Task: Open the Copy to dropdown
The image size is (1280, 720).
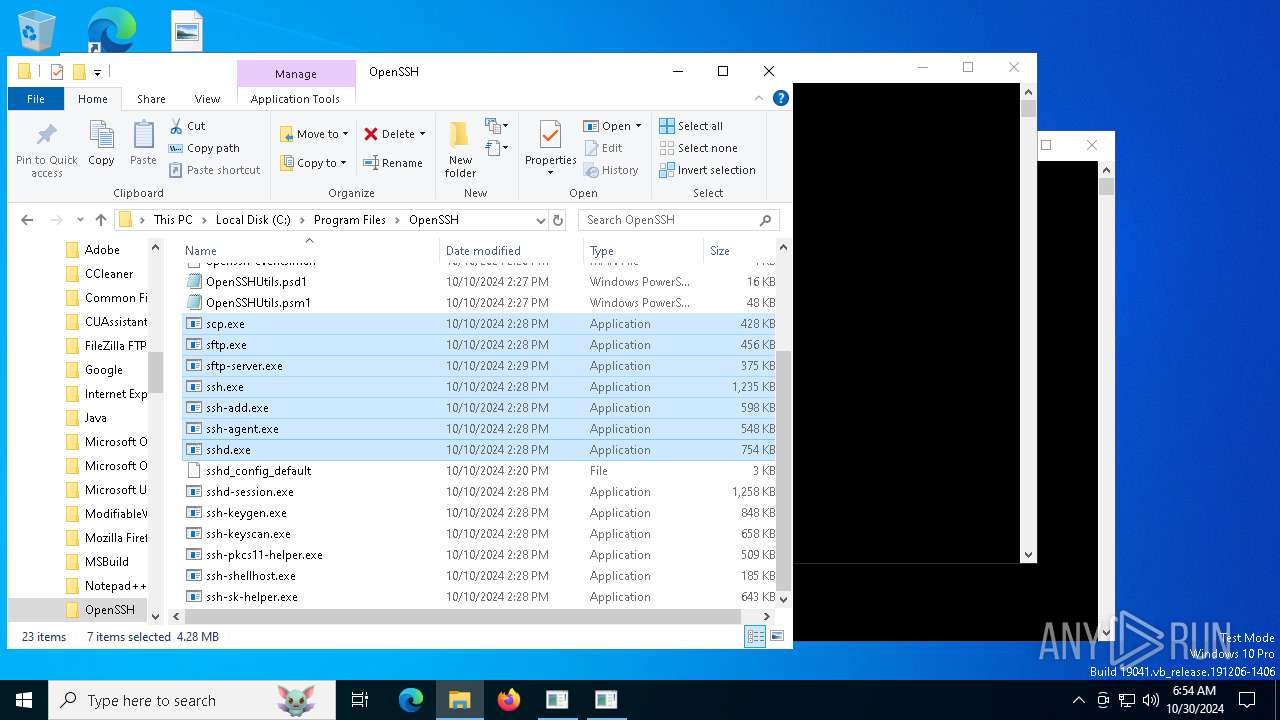Action: (313, 163)
